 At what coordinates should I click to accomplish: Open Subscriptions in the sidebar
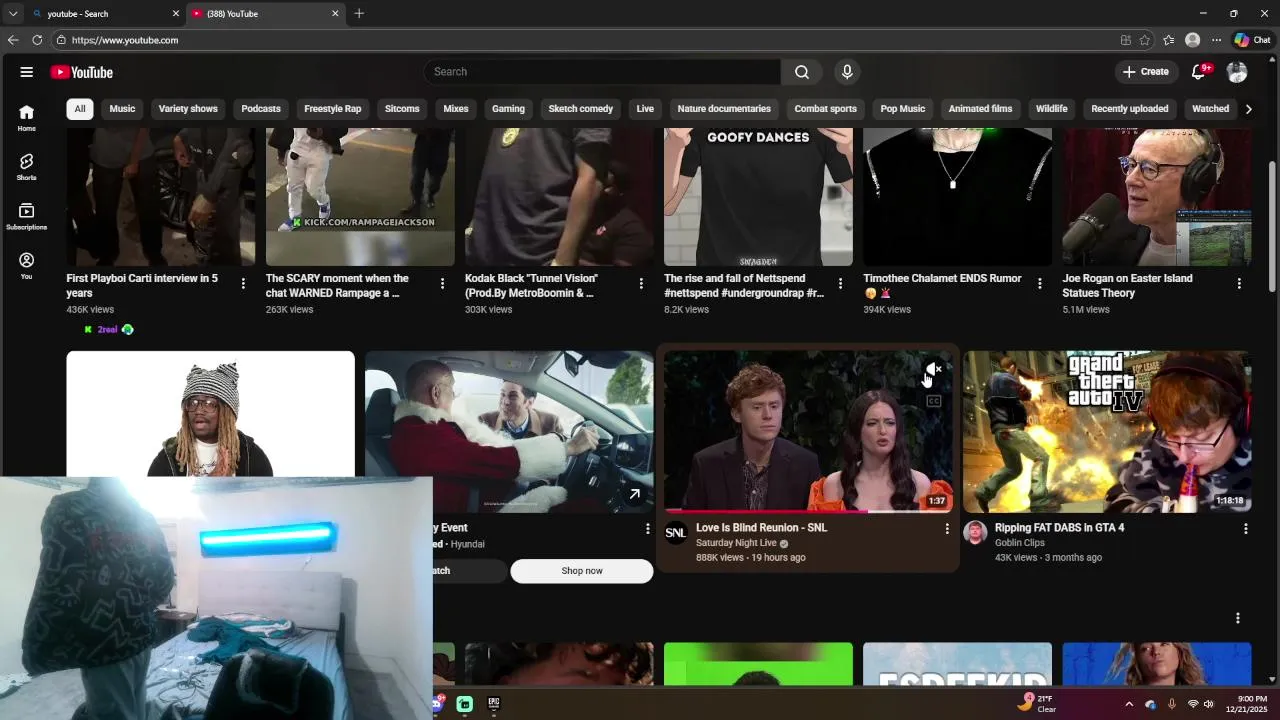click(27, 216)
